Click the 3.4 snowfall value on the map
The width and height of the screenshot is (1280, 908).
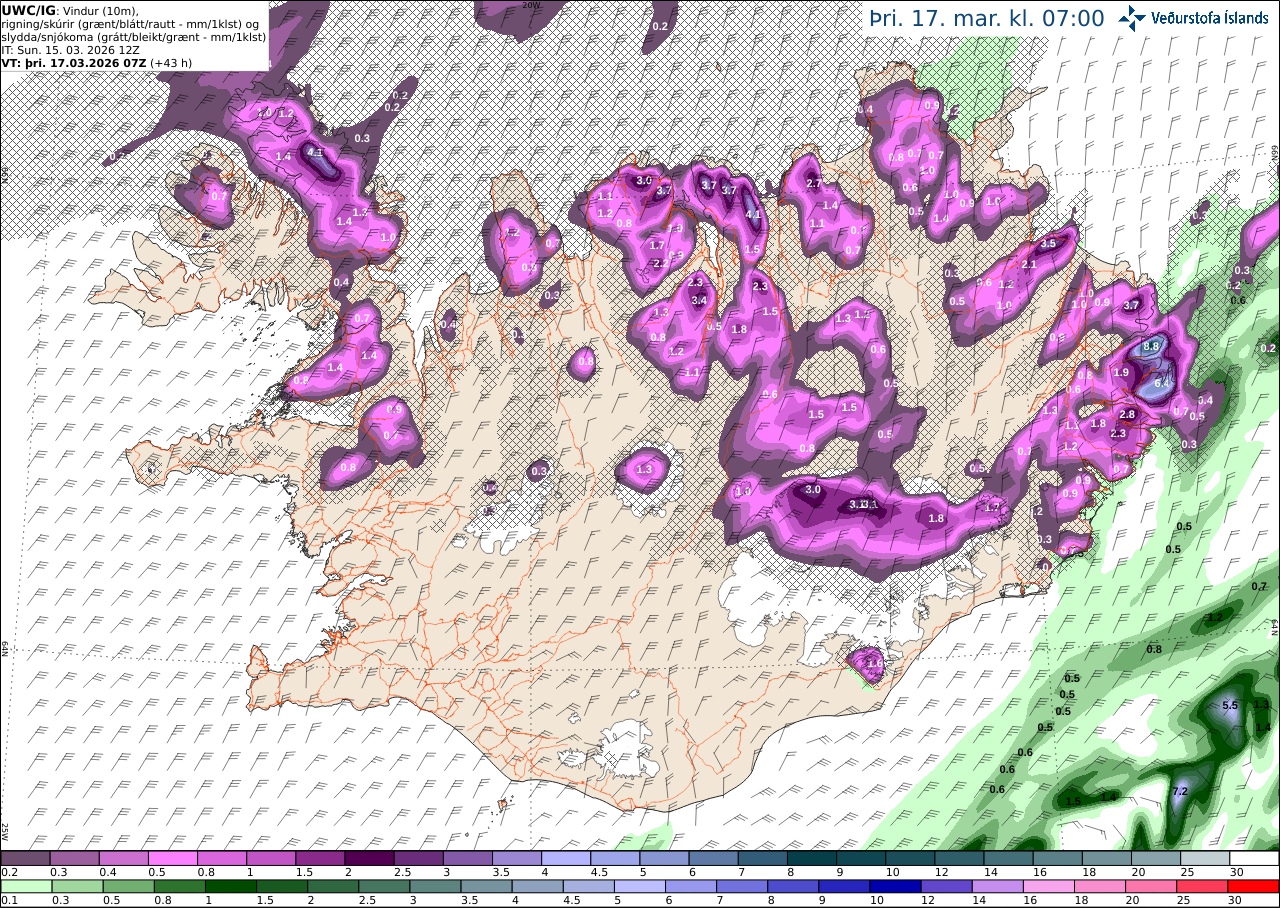coord(699,300)
